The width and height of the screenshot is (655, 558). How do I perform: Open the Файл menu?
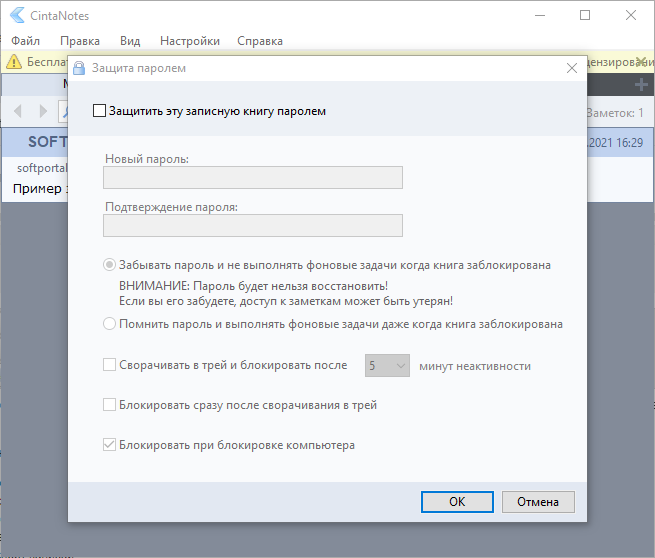coord(25,41)
